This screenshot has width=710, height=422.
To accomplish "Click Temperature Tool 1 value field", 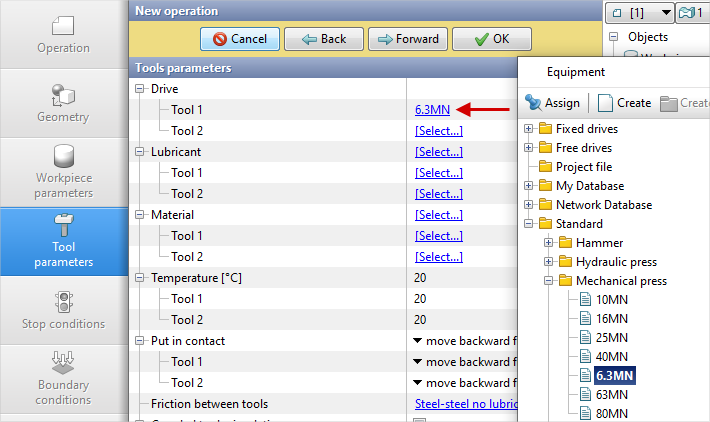I will (x=460, y=299).
